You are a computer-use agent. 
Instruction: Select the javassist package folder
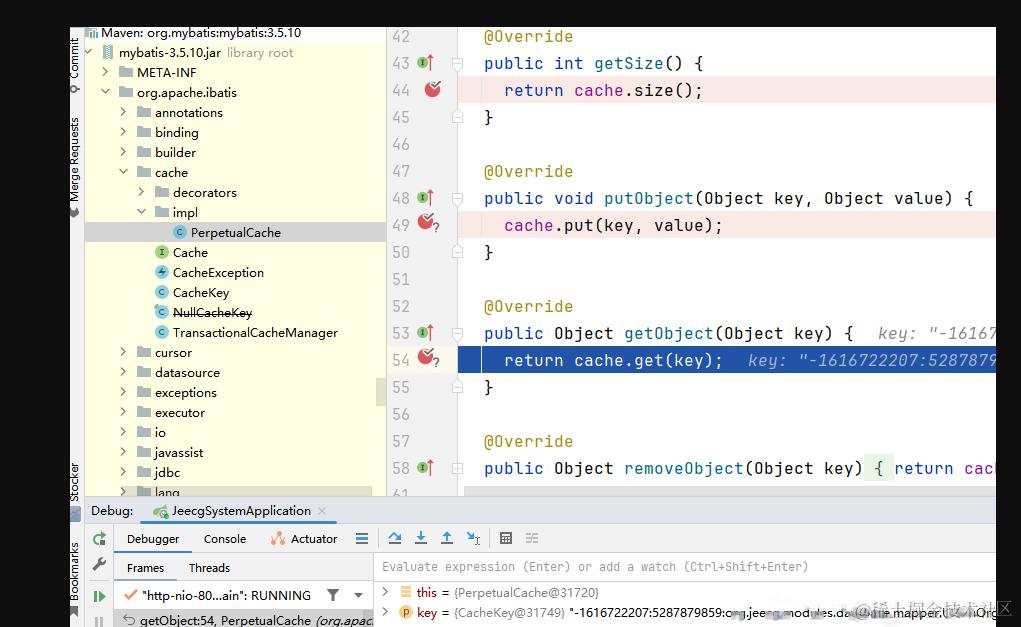pyautogui.click(x=170, y=453)
